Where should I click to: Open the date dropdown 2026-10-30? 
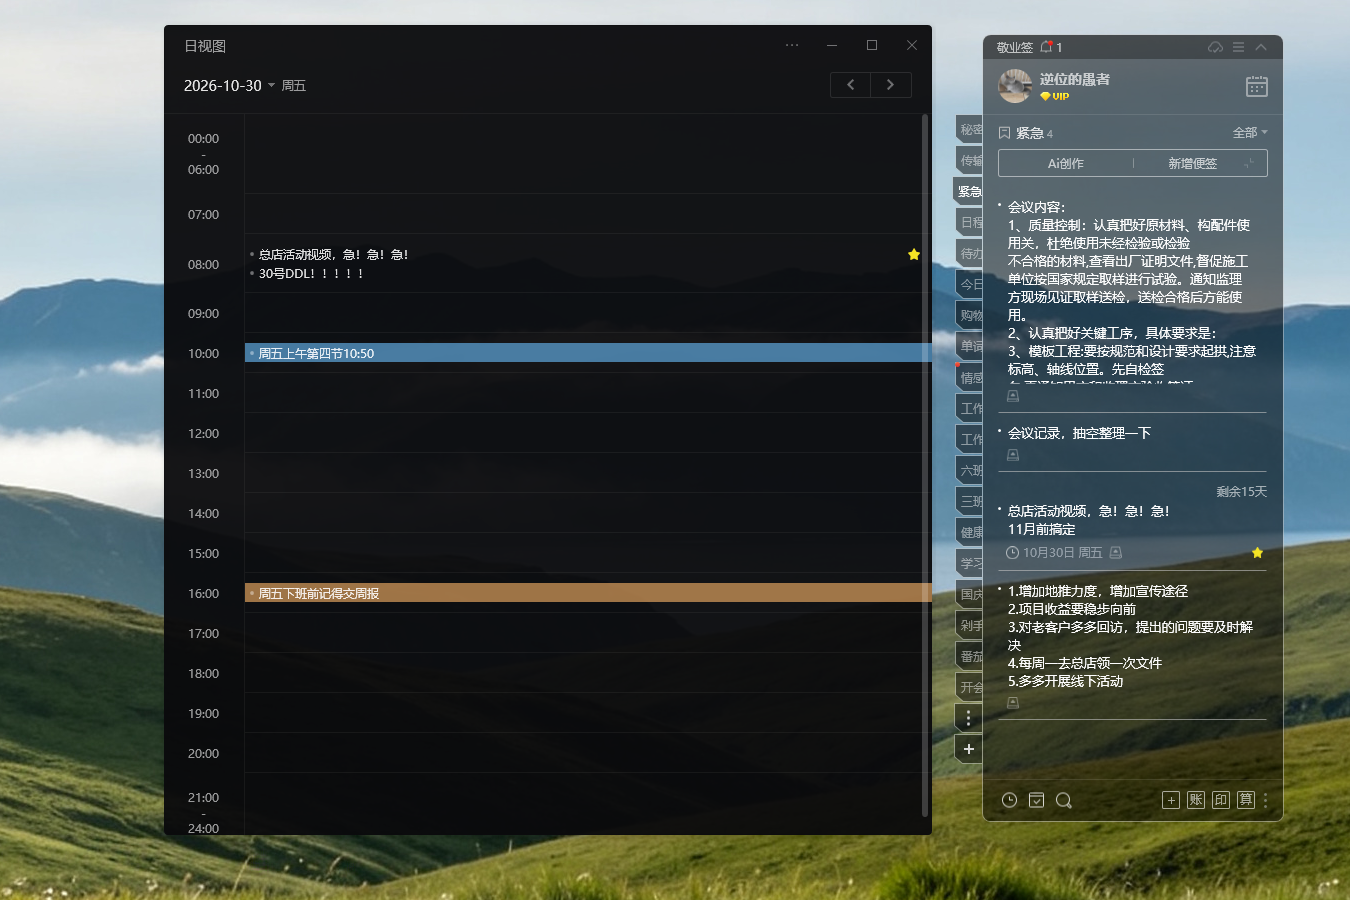(x=229, y=86)
